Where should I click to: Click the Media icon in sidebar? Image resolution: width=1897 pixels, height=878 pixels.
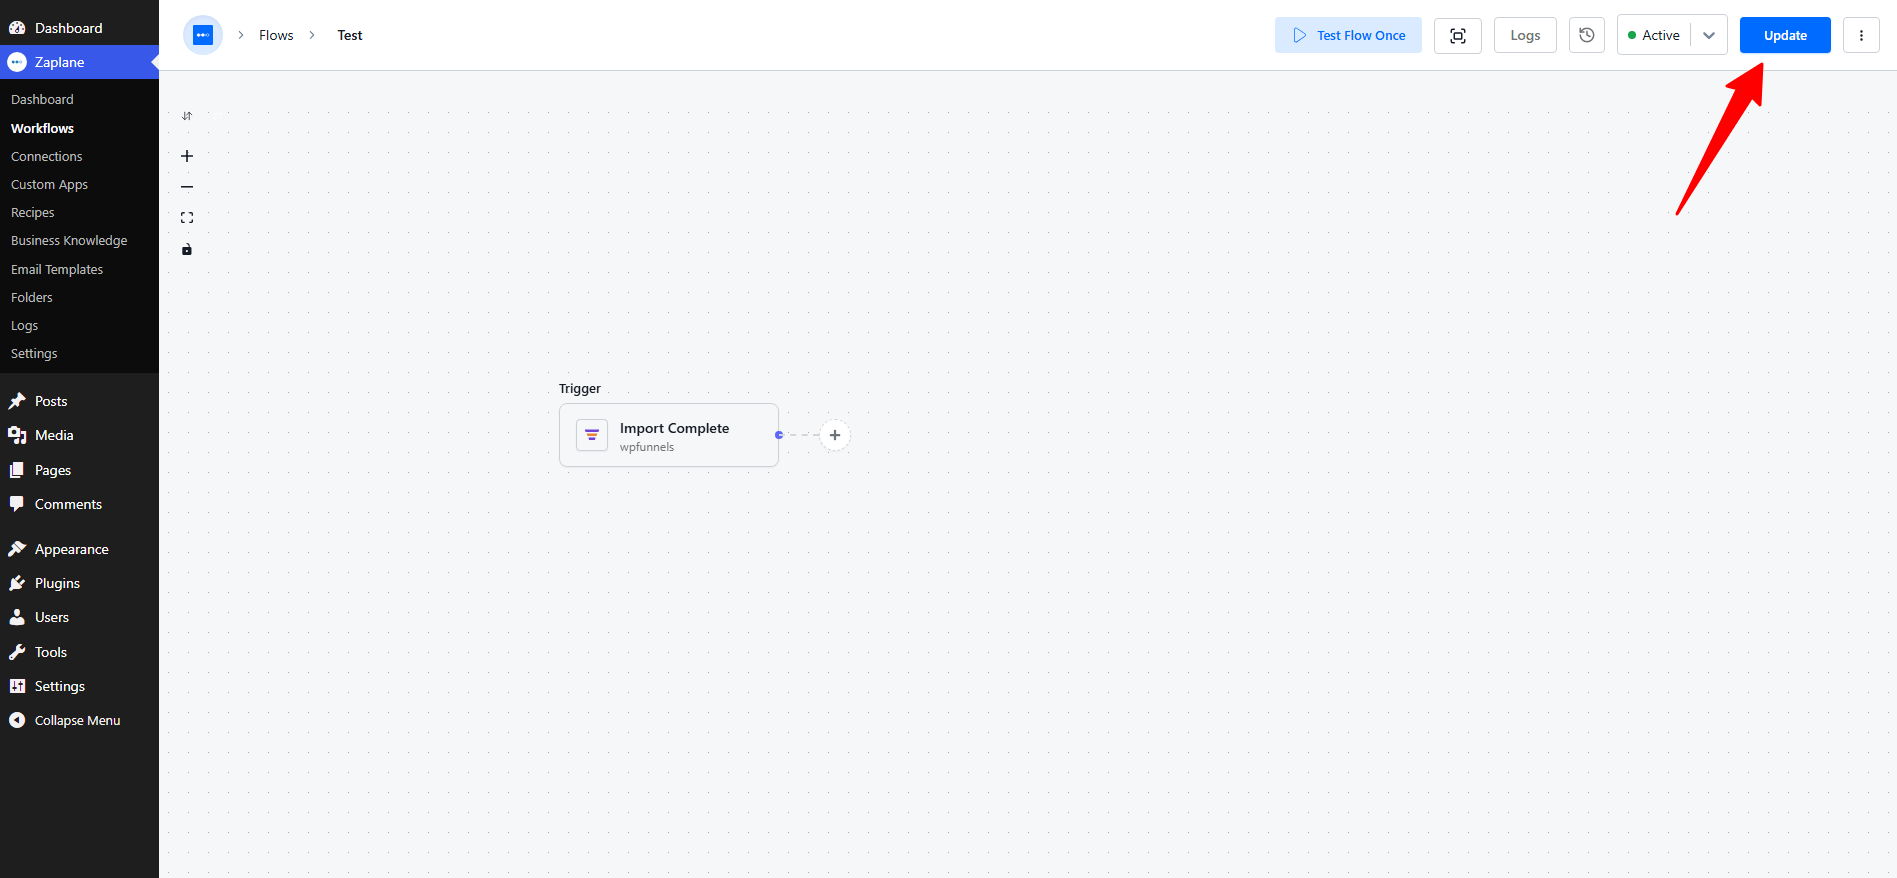17,435
